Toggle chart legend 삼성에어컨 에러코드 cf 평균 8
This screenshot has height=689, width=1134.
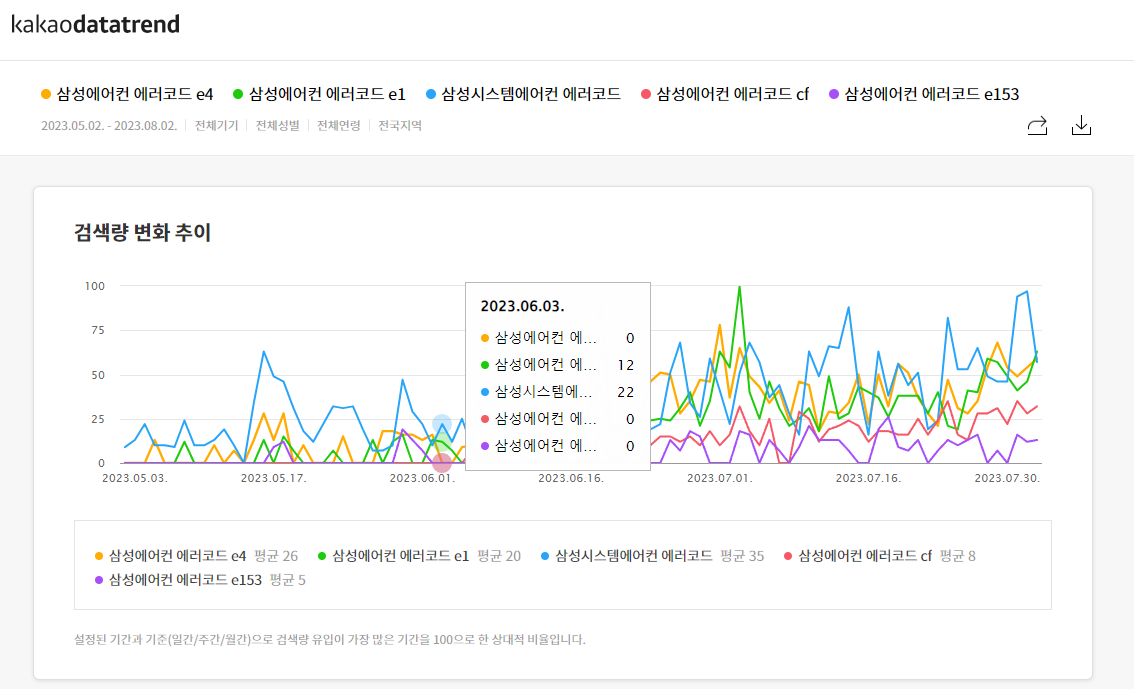pyautogui.click(x=880, y=556)
